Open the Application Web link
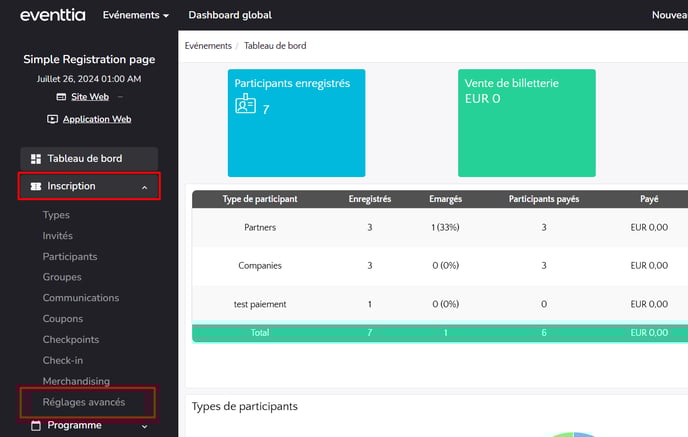 click(97, 119)
